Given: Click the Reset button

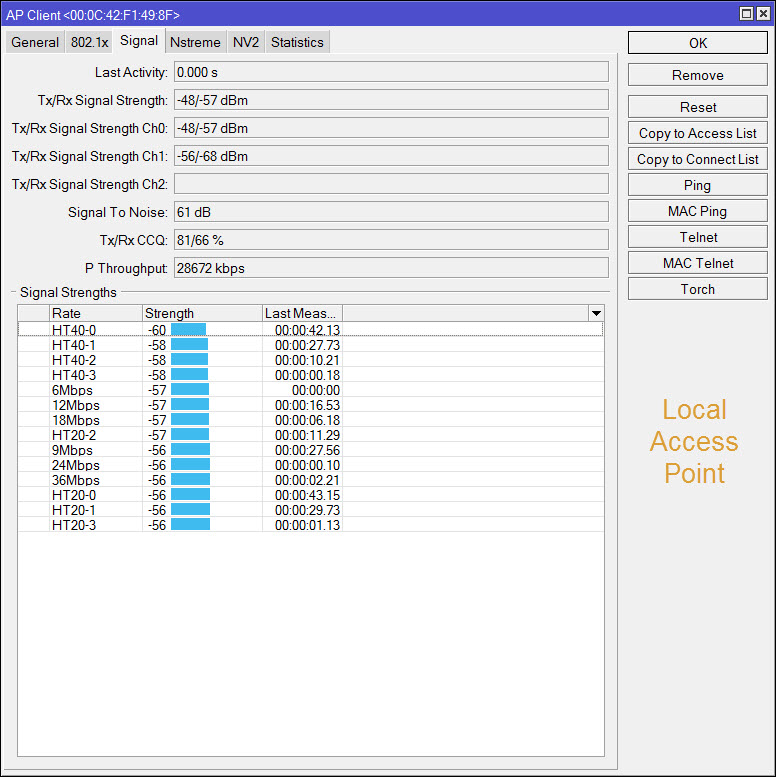Looking at the screenshot, I should 698,107.
